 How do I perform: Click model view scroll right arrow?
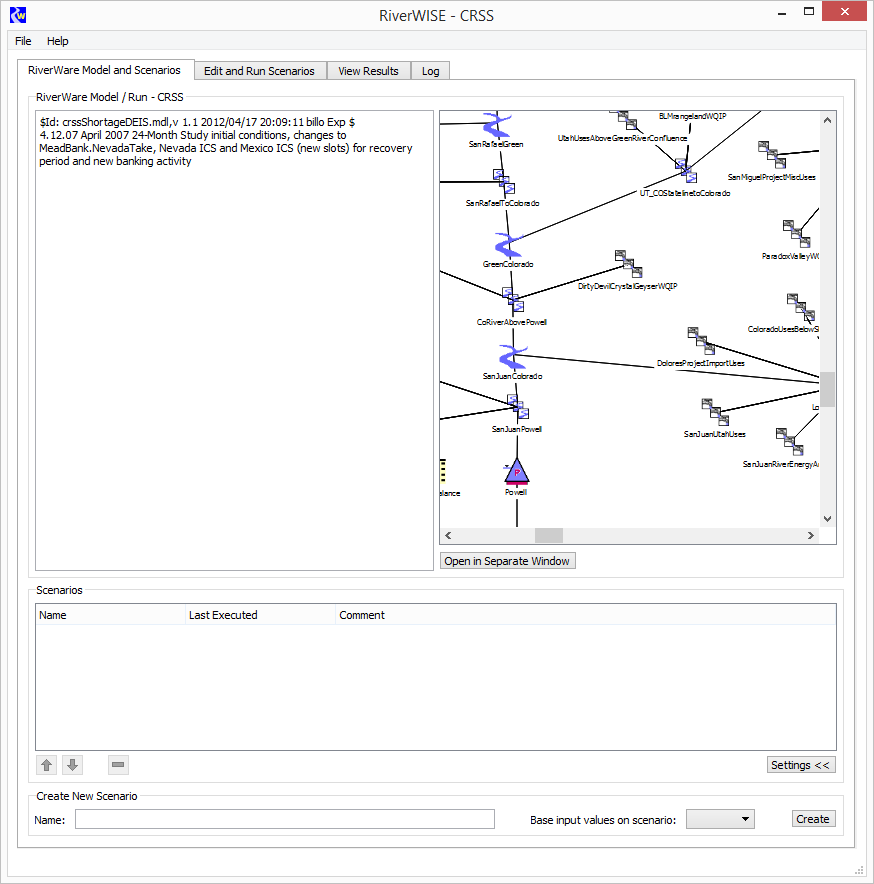coord(811,536)
